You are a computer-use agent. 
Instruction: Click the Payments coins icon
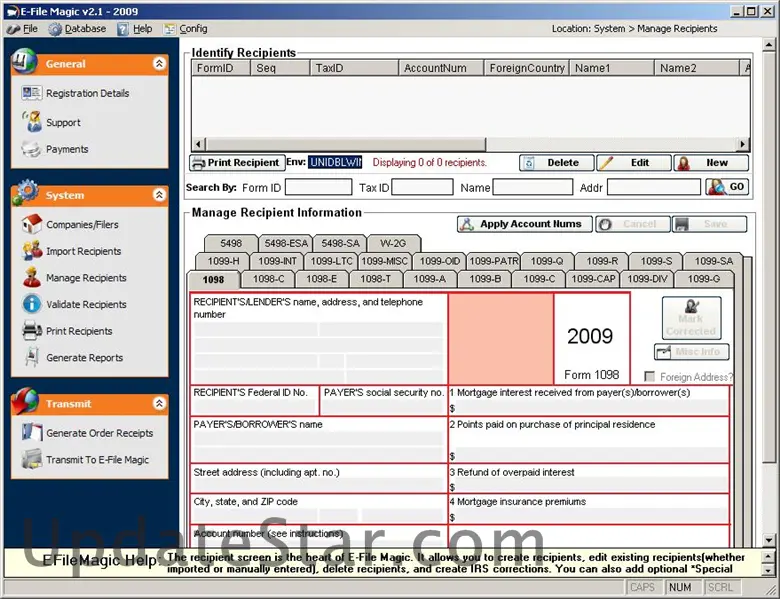31,149
